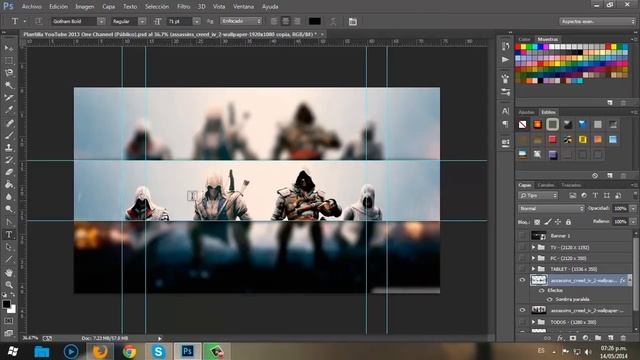Switch to the Canales tab
Image resolution: width=640 pixels, height=360 pixels.
tap(546, 185)
